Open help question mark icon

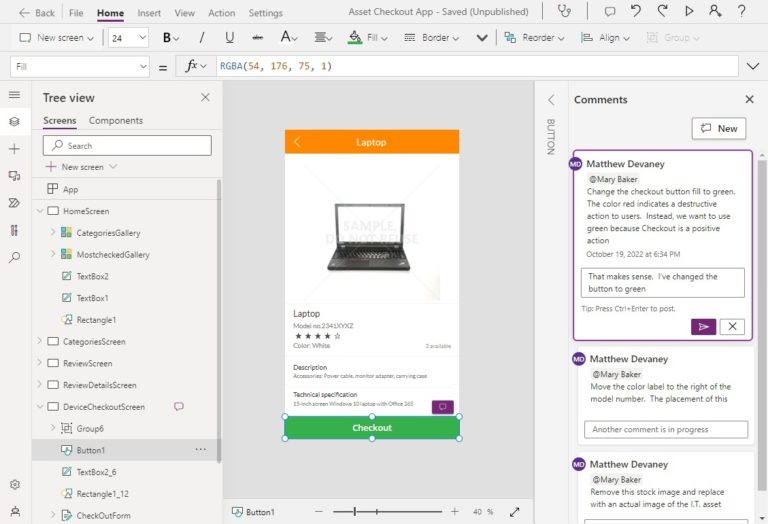click(742, 11)
